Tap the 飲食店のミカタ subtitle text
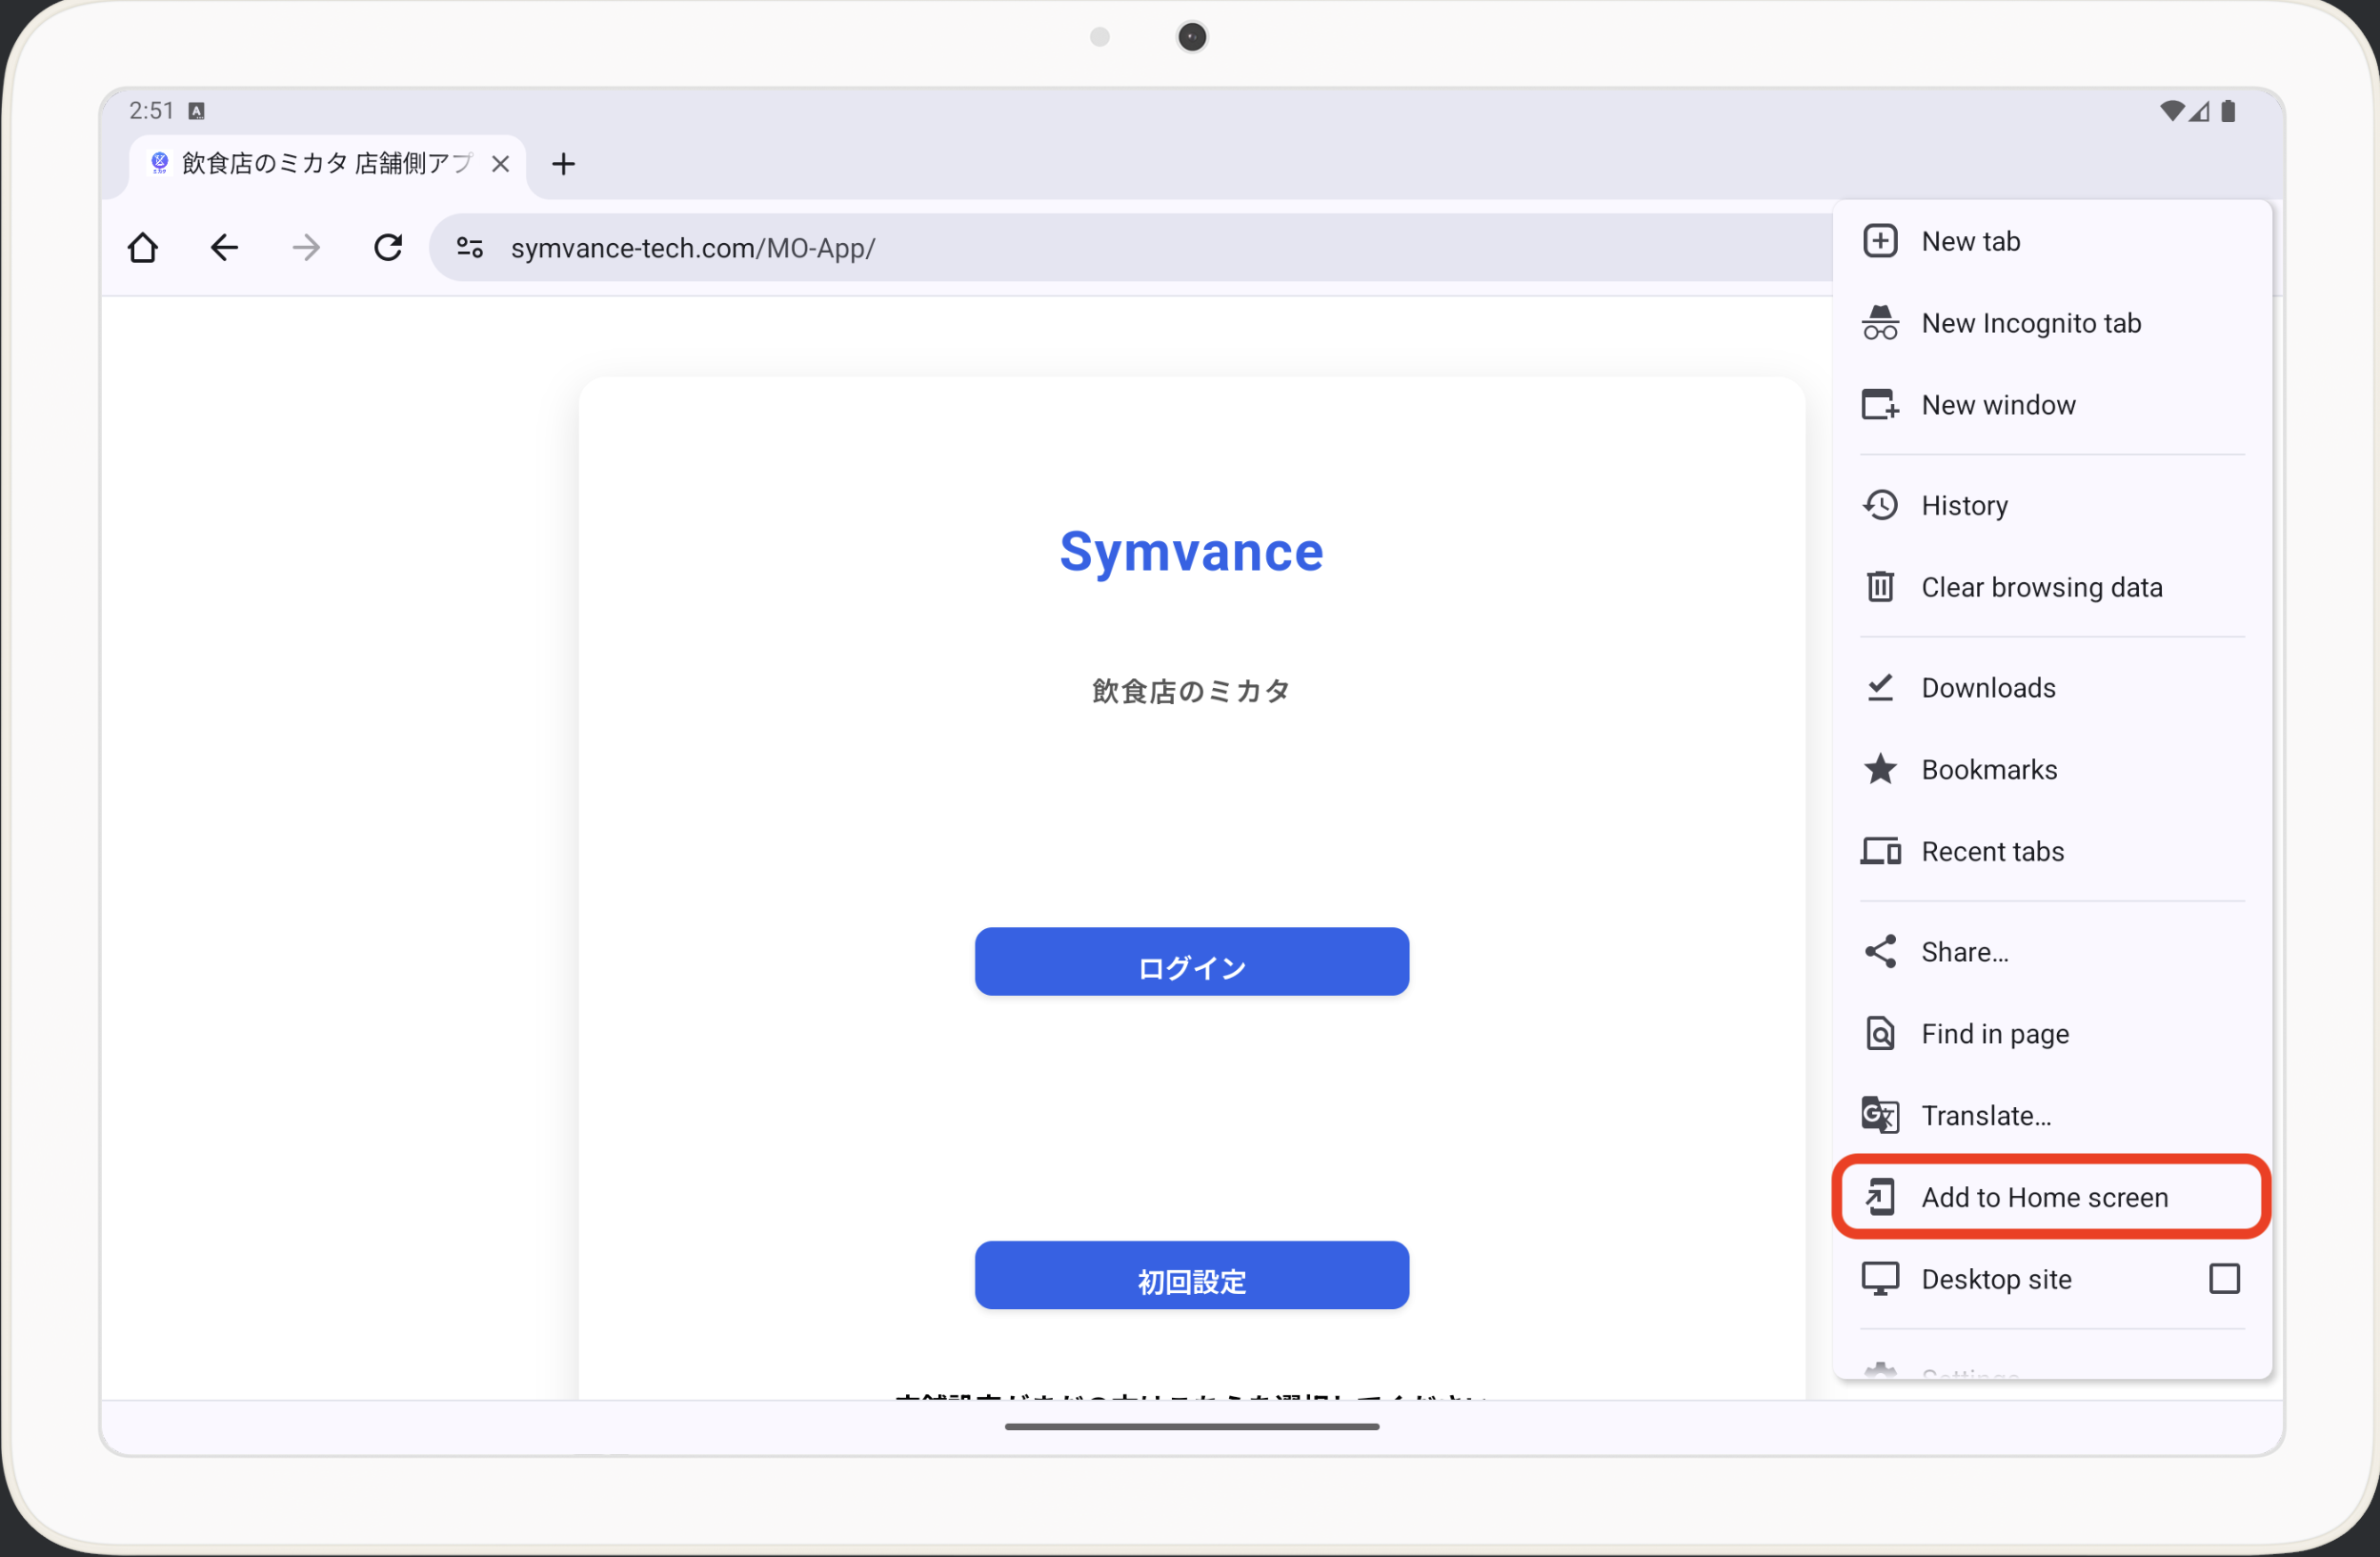The width and height of the screenshot is (2380, 1557). [1192, 691]
